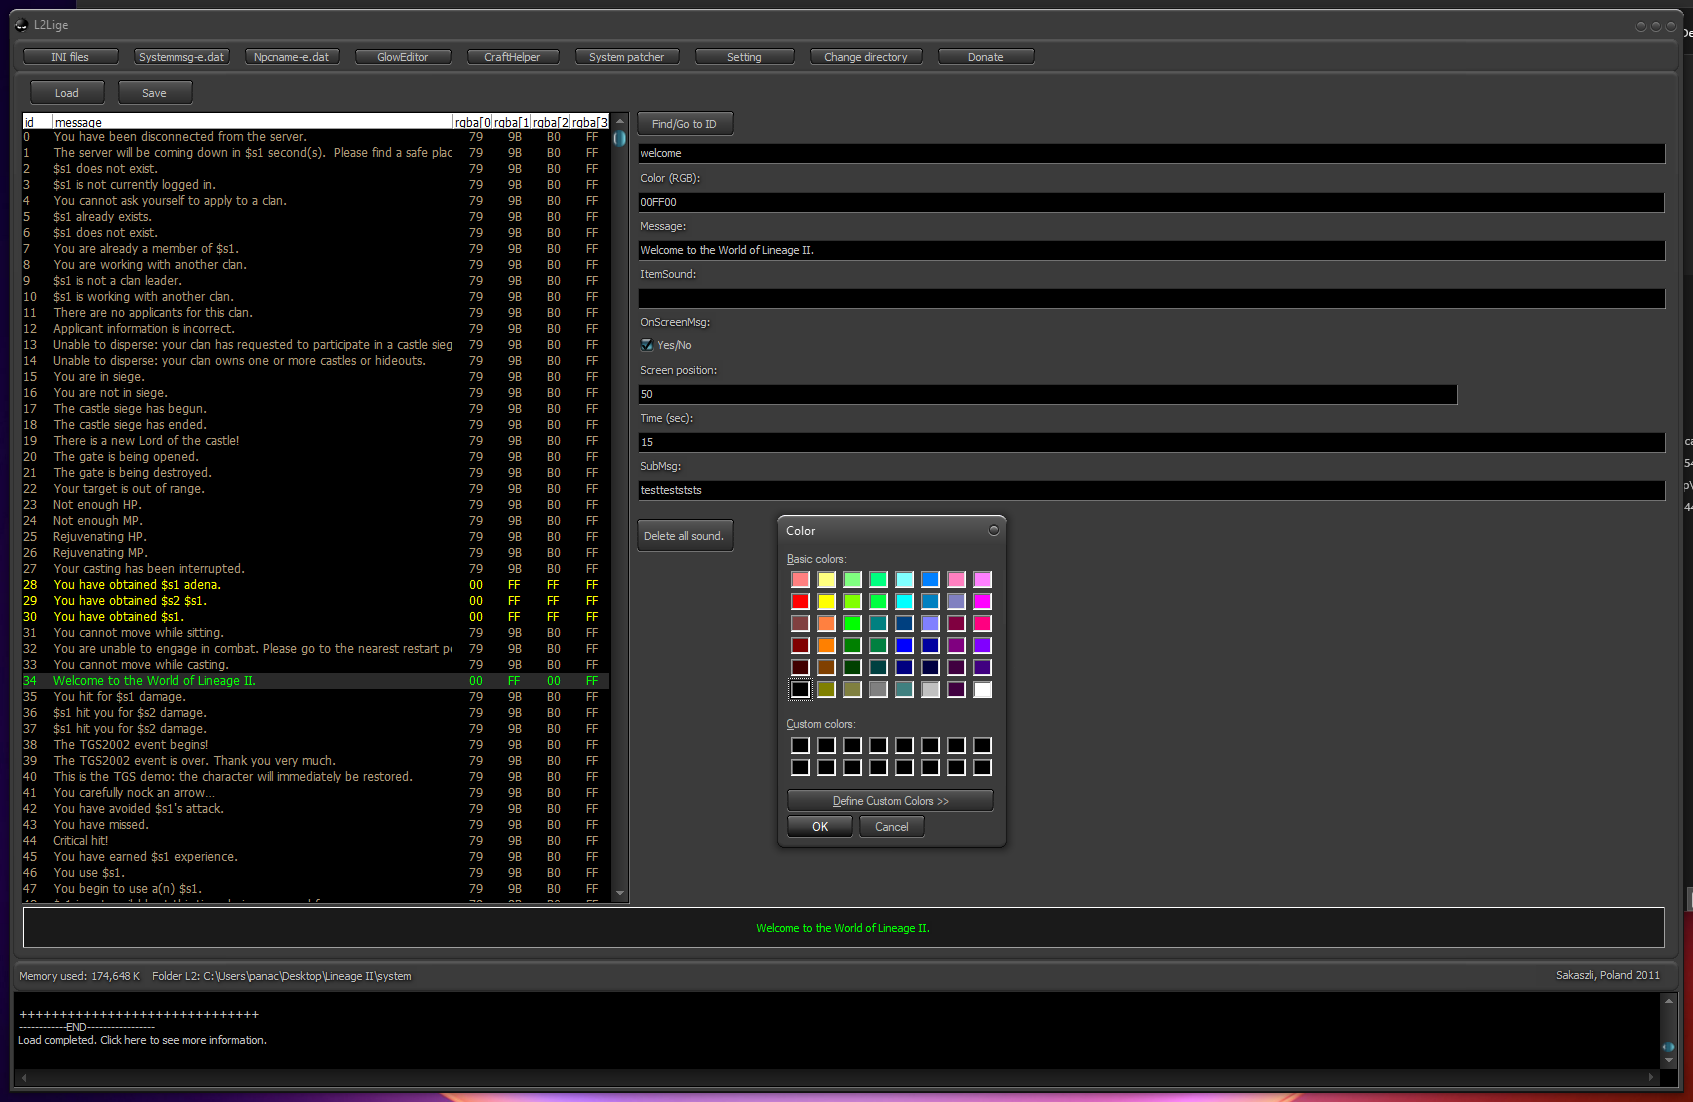Cancel the Color dialog
Screen dimensions: 1693x1102
[891, 827]
